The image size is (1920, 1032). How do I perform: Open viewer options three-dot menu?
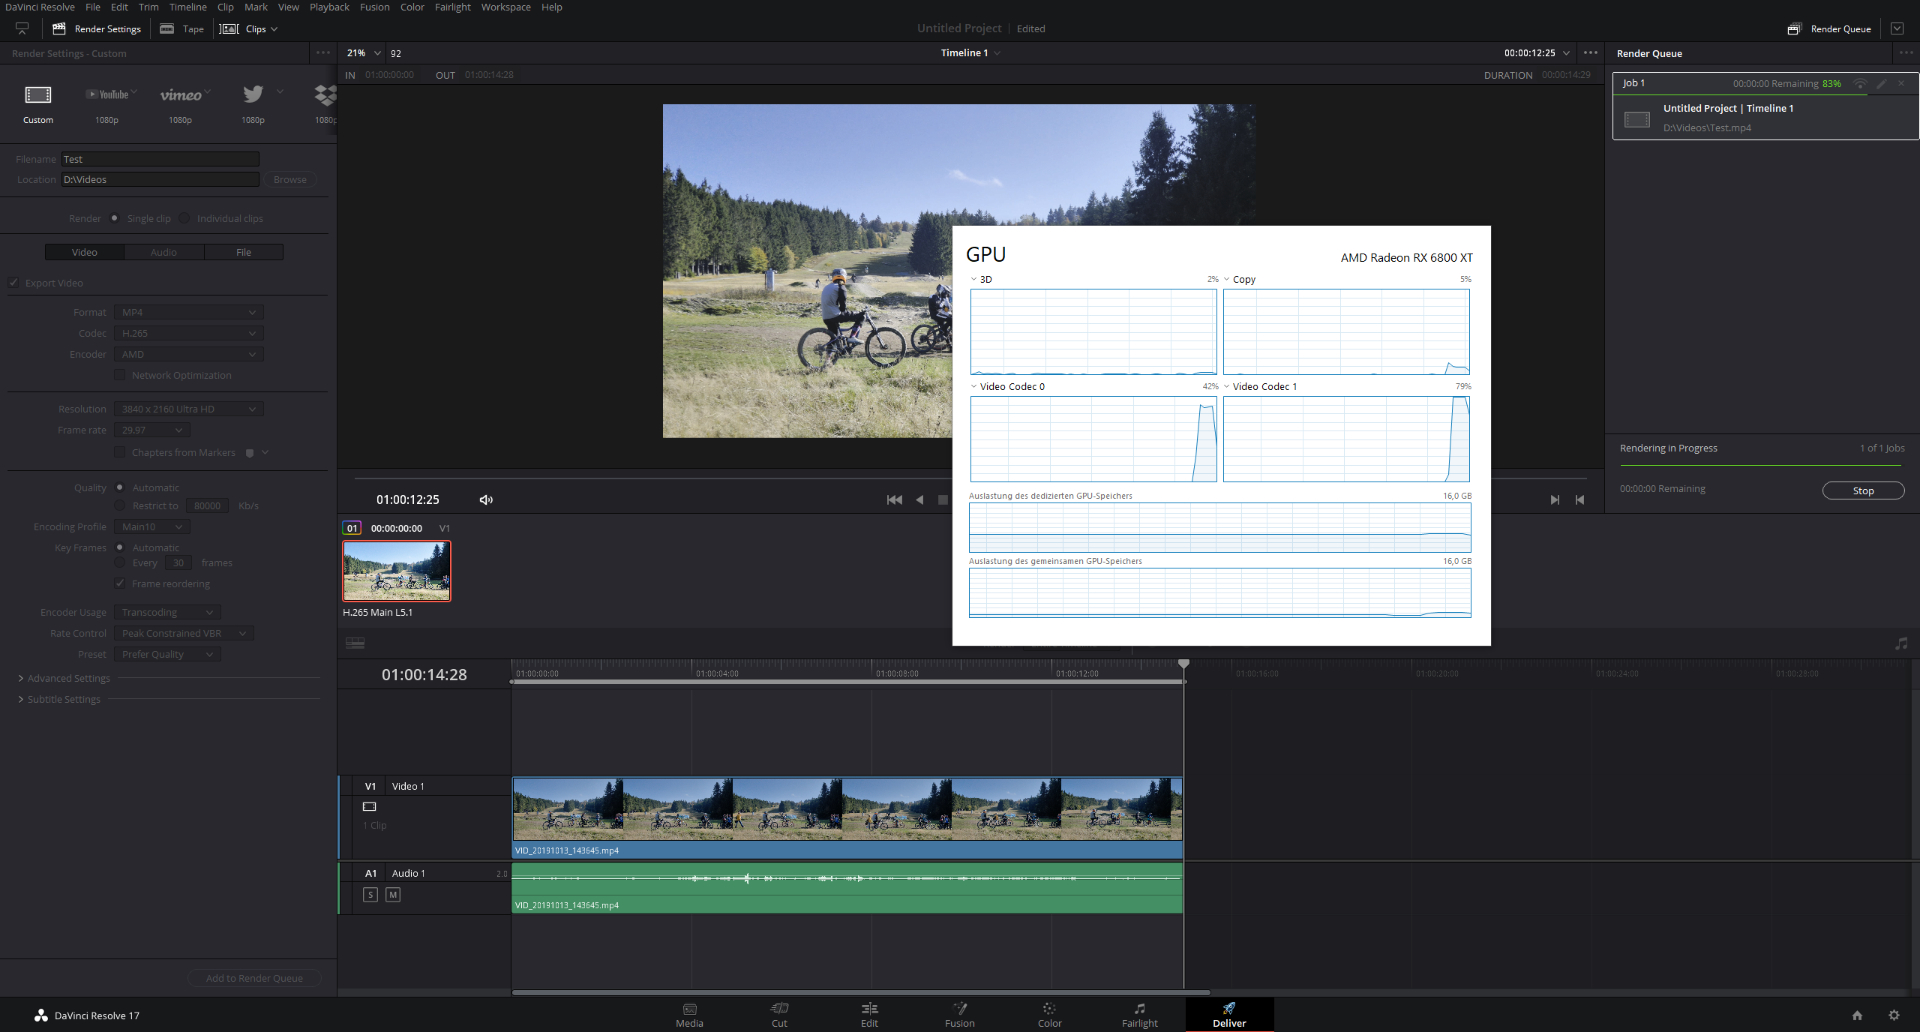pos(1591,53)
